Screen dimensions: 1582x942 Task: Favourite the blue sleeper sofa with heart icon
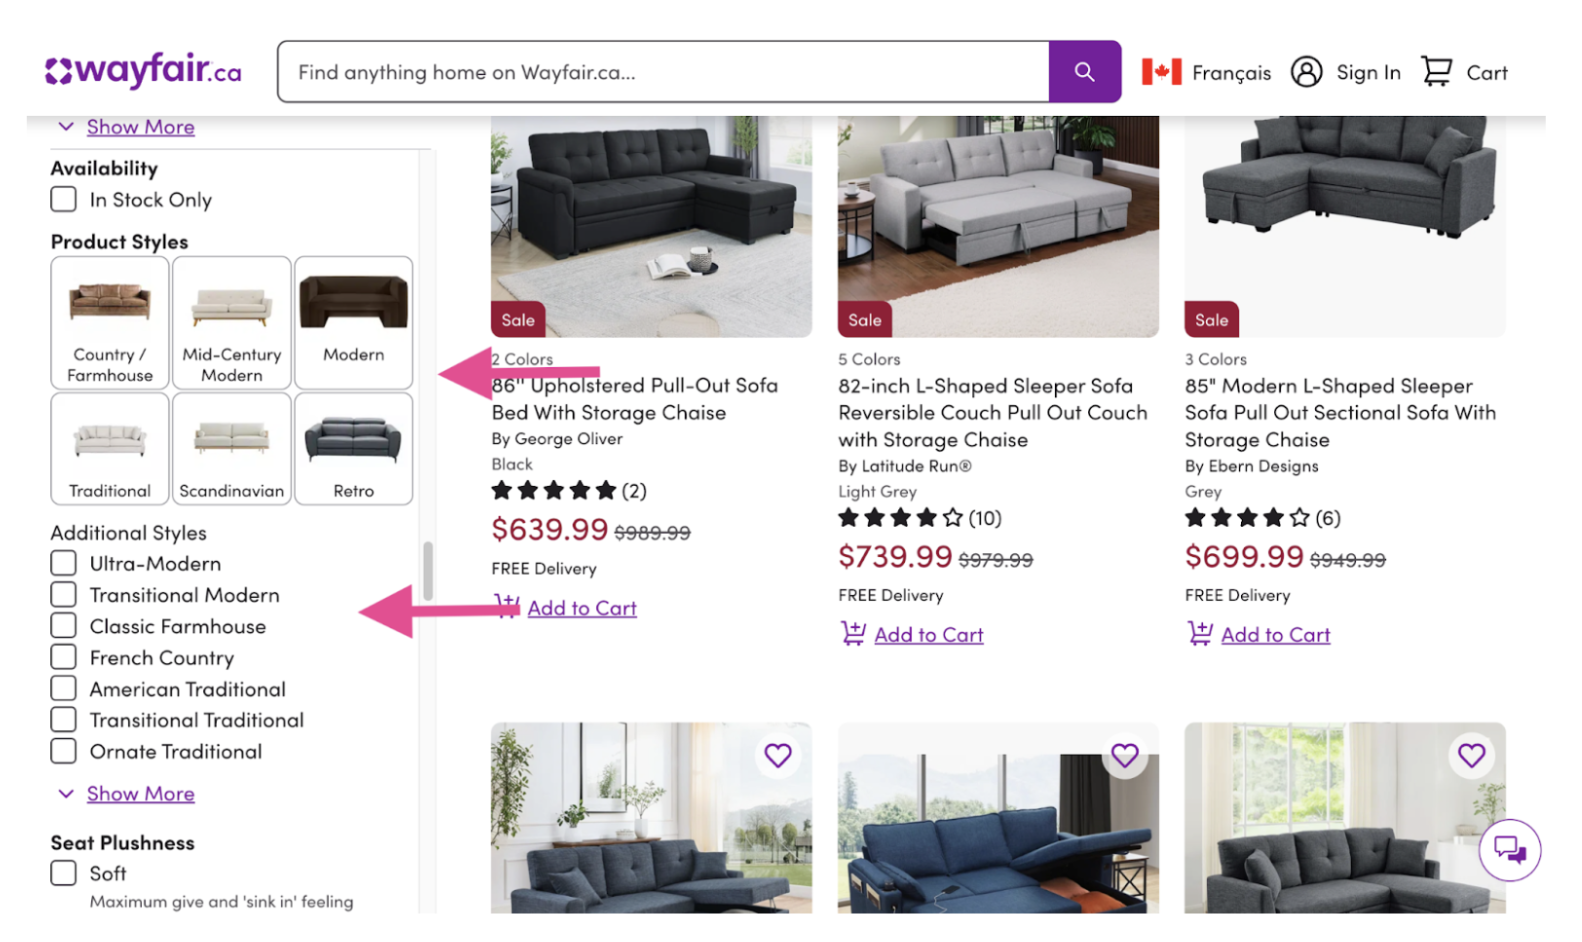click(778, 756)
